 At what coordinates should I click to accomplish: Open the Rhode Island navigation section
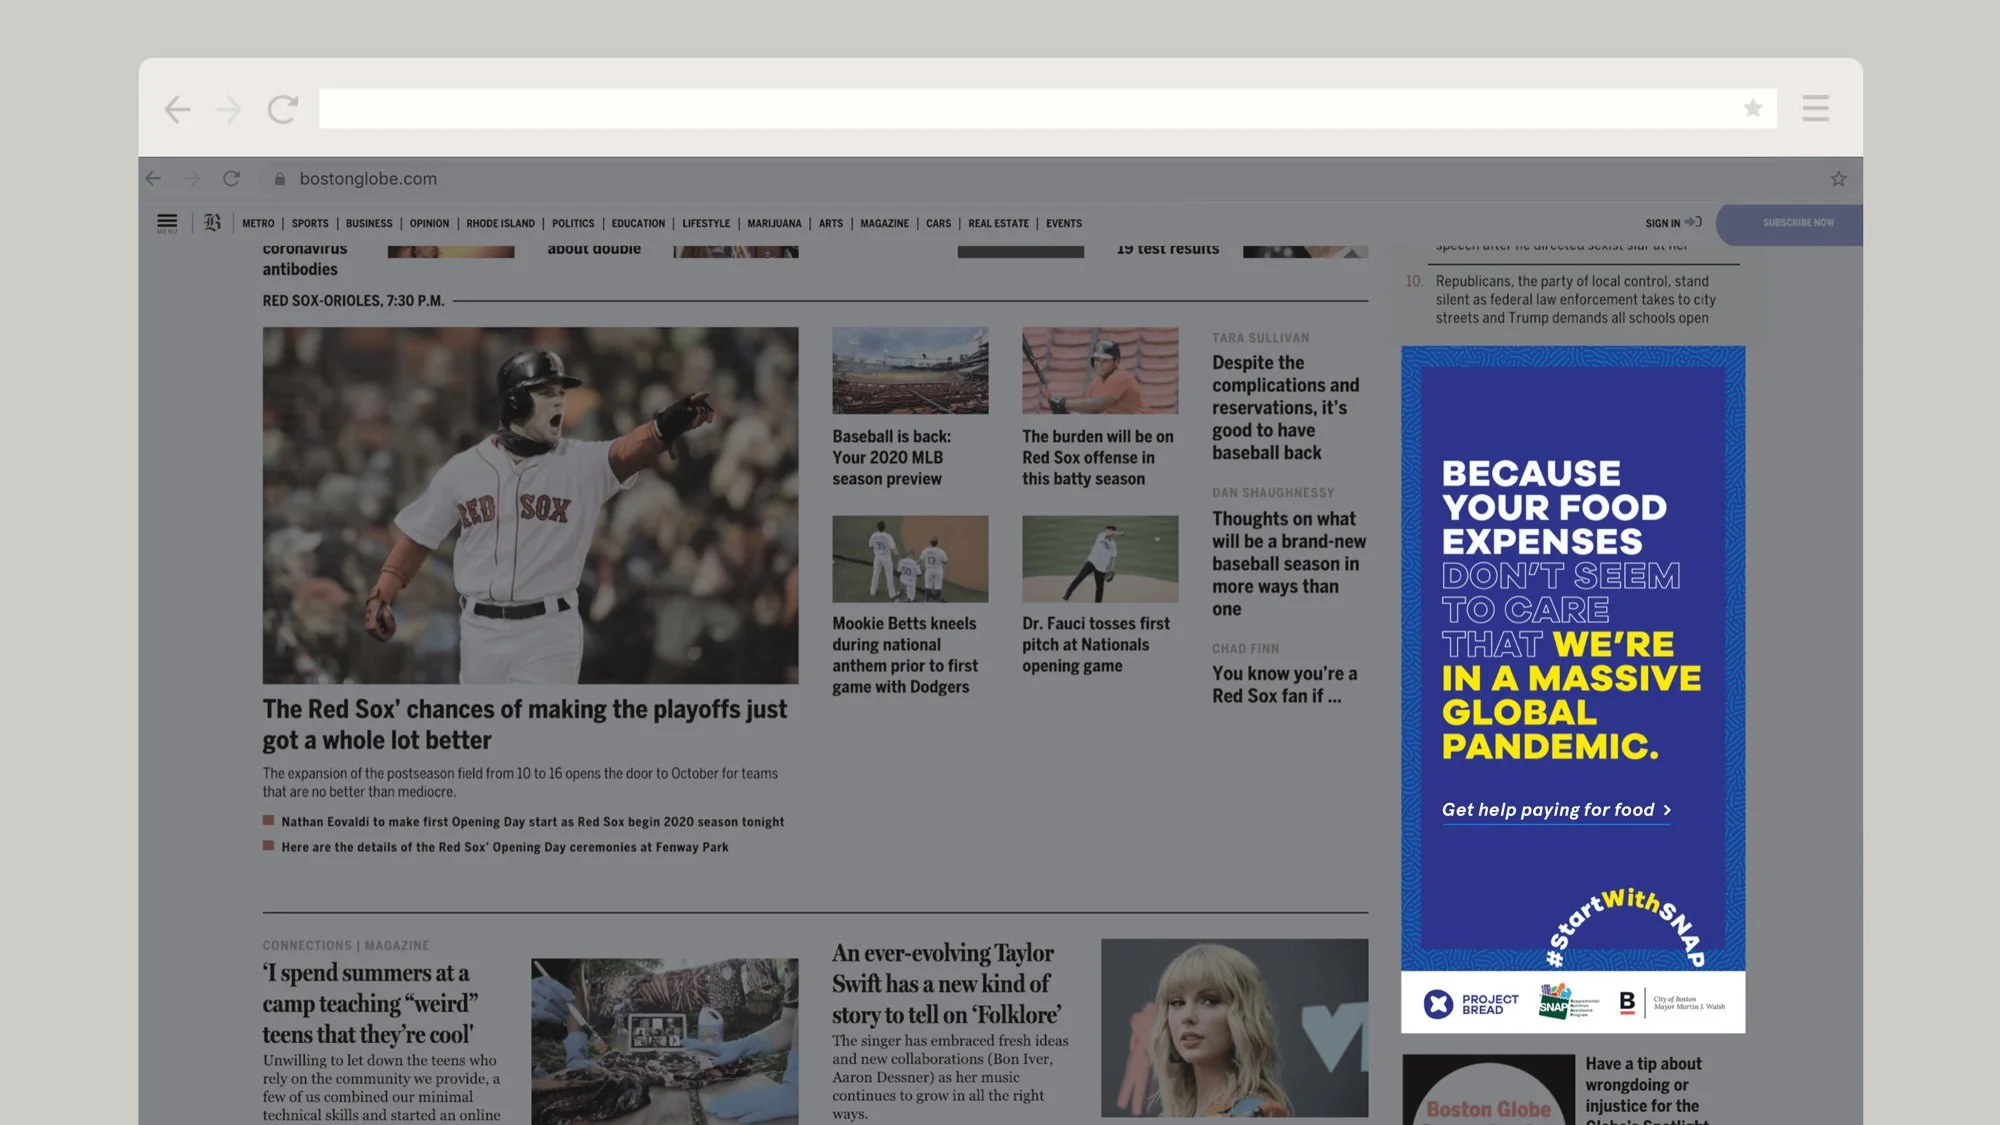[x=500, y=224]
